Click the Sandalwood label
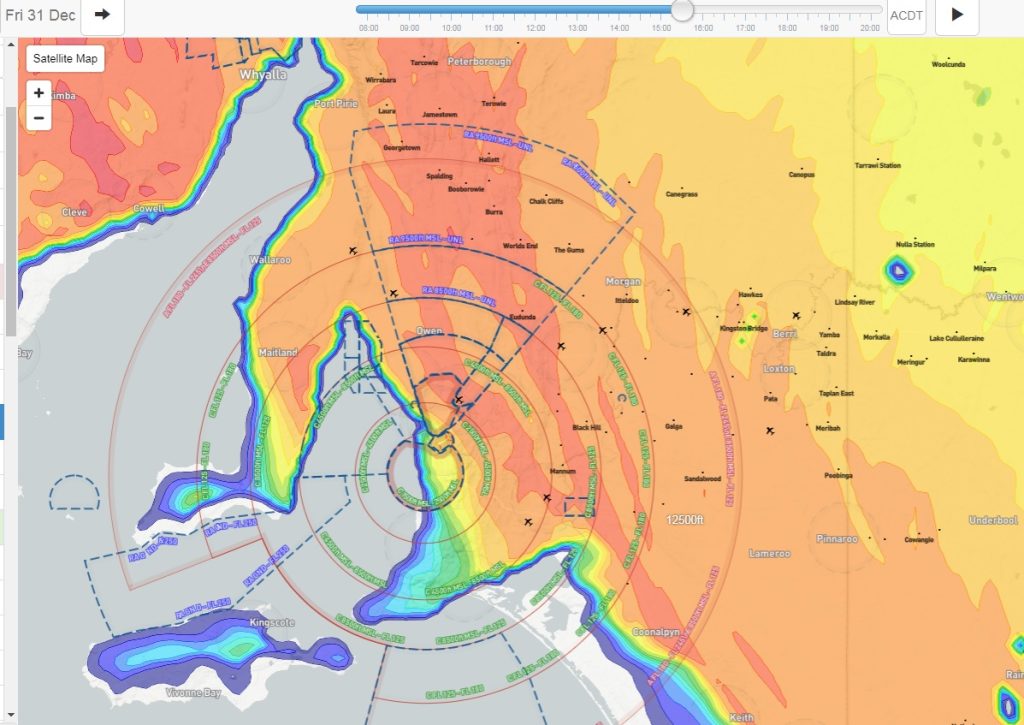The width and height of the screenshot is (1024, 725). (x=703, y=479)
